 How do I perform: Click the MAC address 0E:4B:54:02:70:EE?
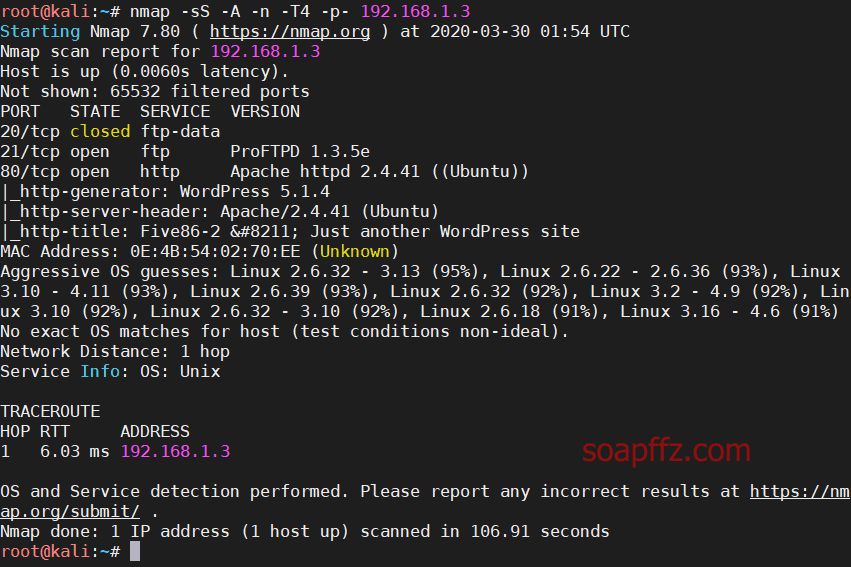[215, 251]
